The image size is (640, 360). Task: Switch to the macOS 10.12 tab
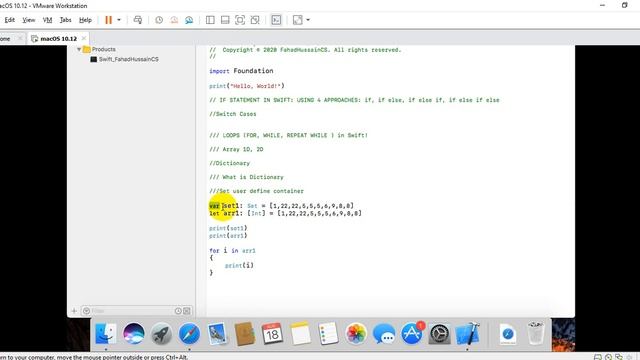coord(58,38)
